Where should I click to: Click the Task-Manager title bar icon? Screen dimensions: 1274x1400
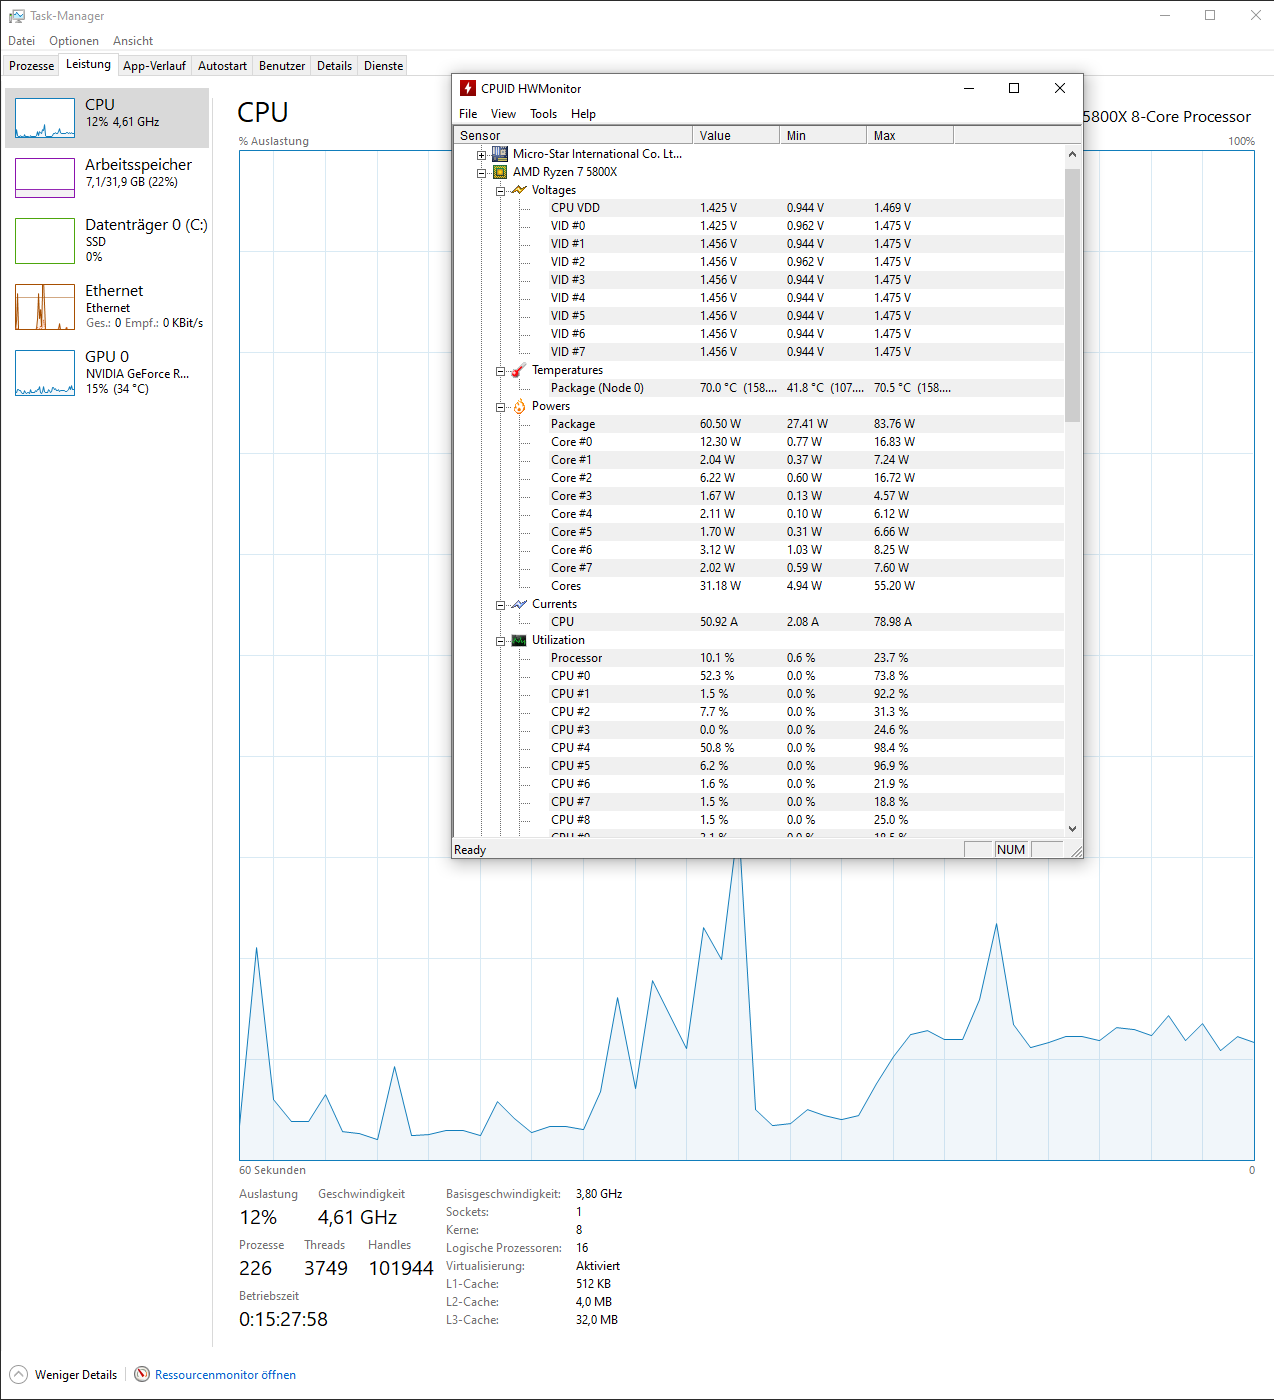pos(16,16)
